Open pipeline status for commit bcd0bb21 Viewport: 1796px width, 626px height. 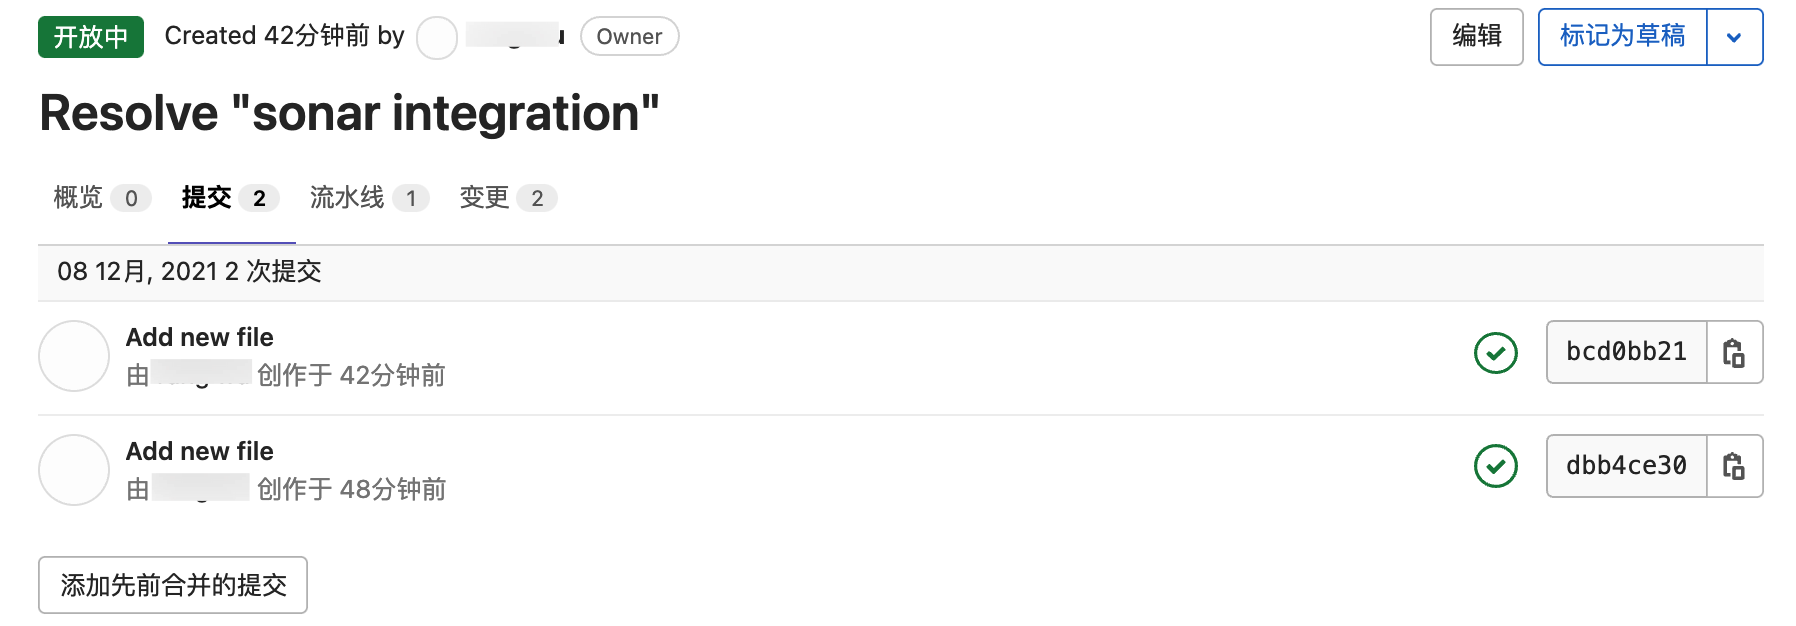1495,353
